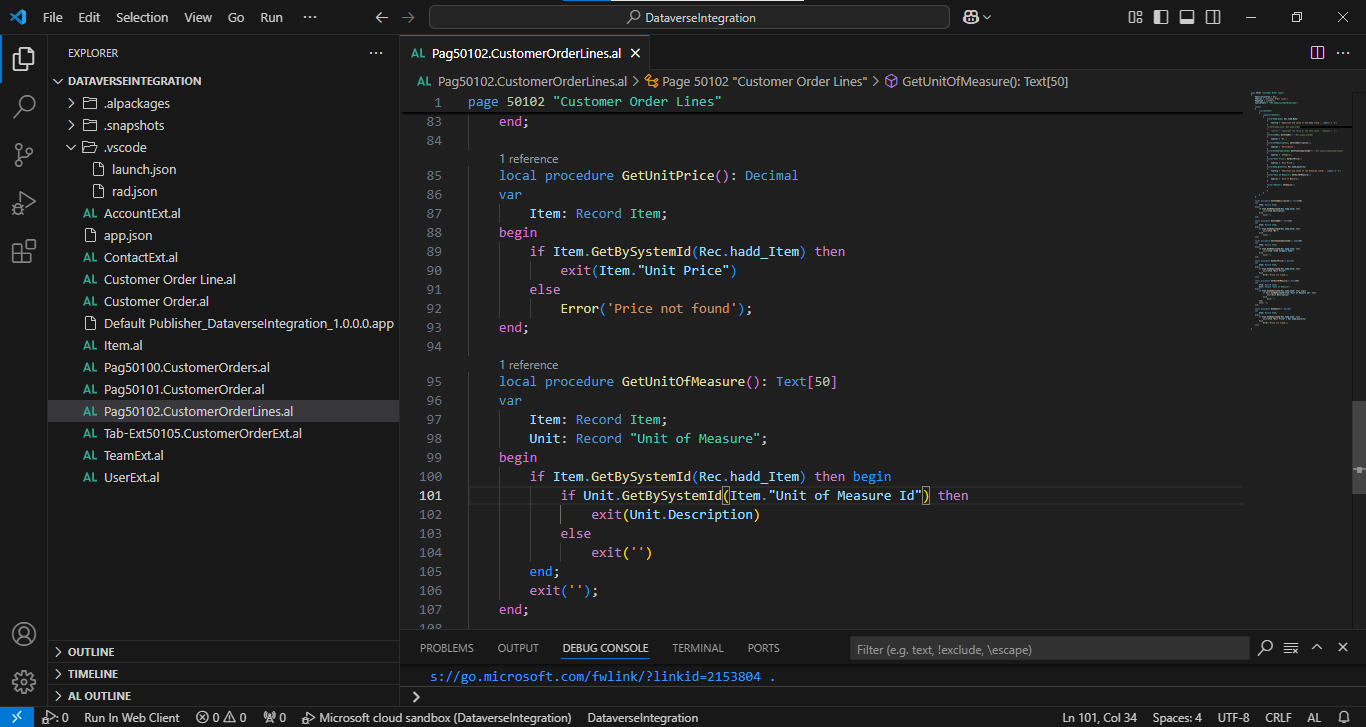The height and width of the screenshot is (727, 1366).
Task: Open Customer Order.al file
Action: 156,301
